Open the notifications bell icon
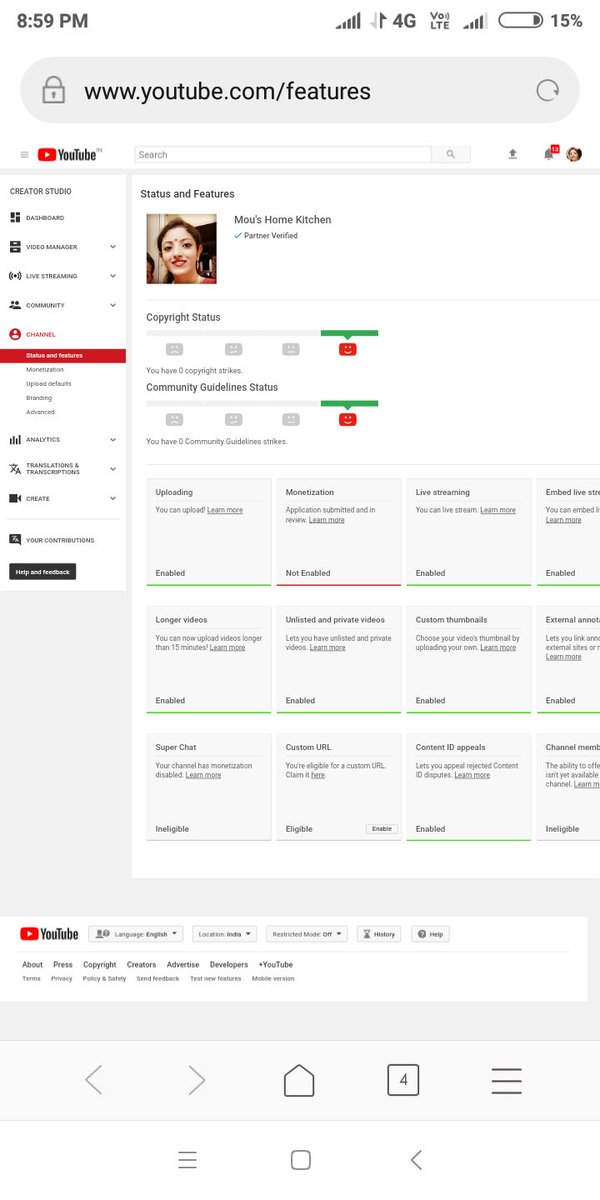Viewport: 600px width, 1200px height. point(548,154)
